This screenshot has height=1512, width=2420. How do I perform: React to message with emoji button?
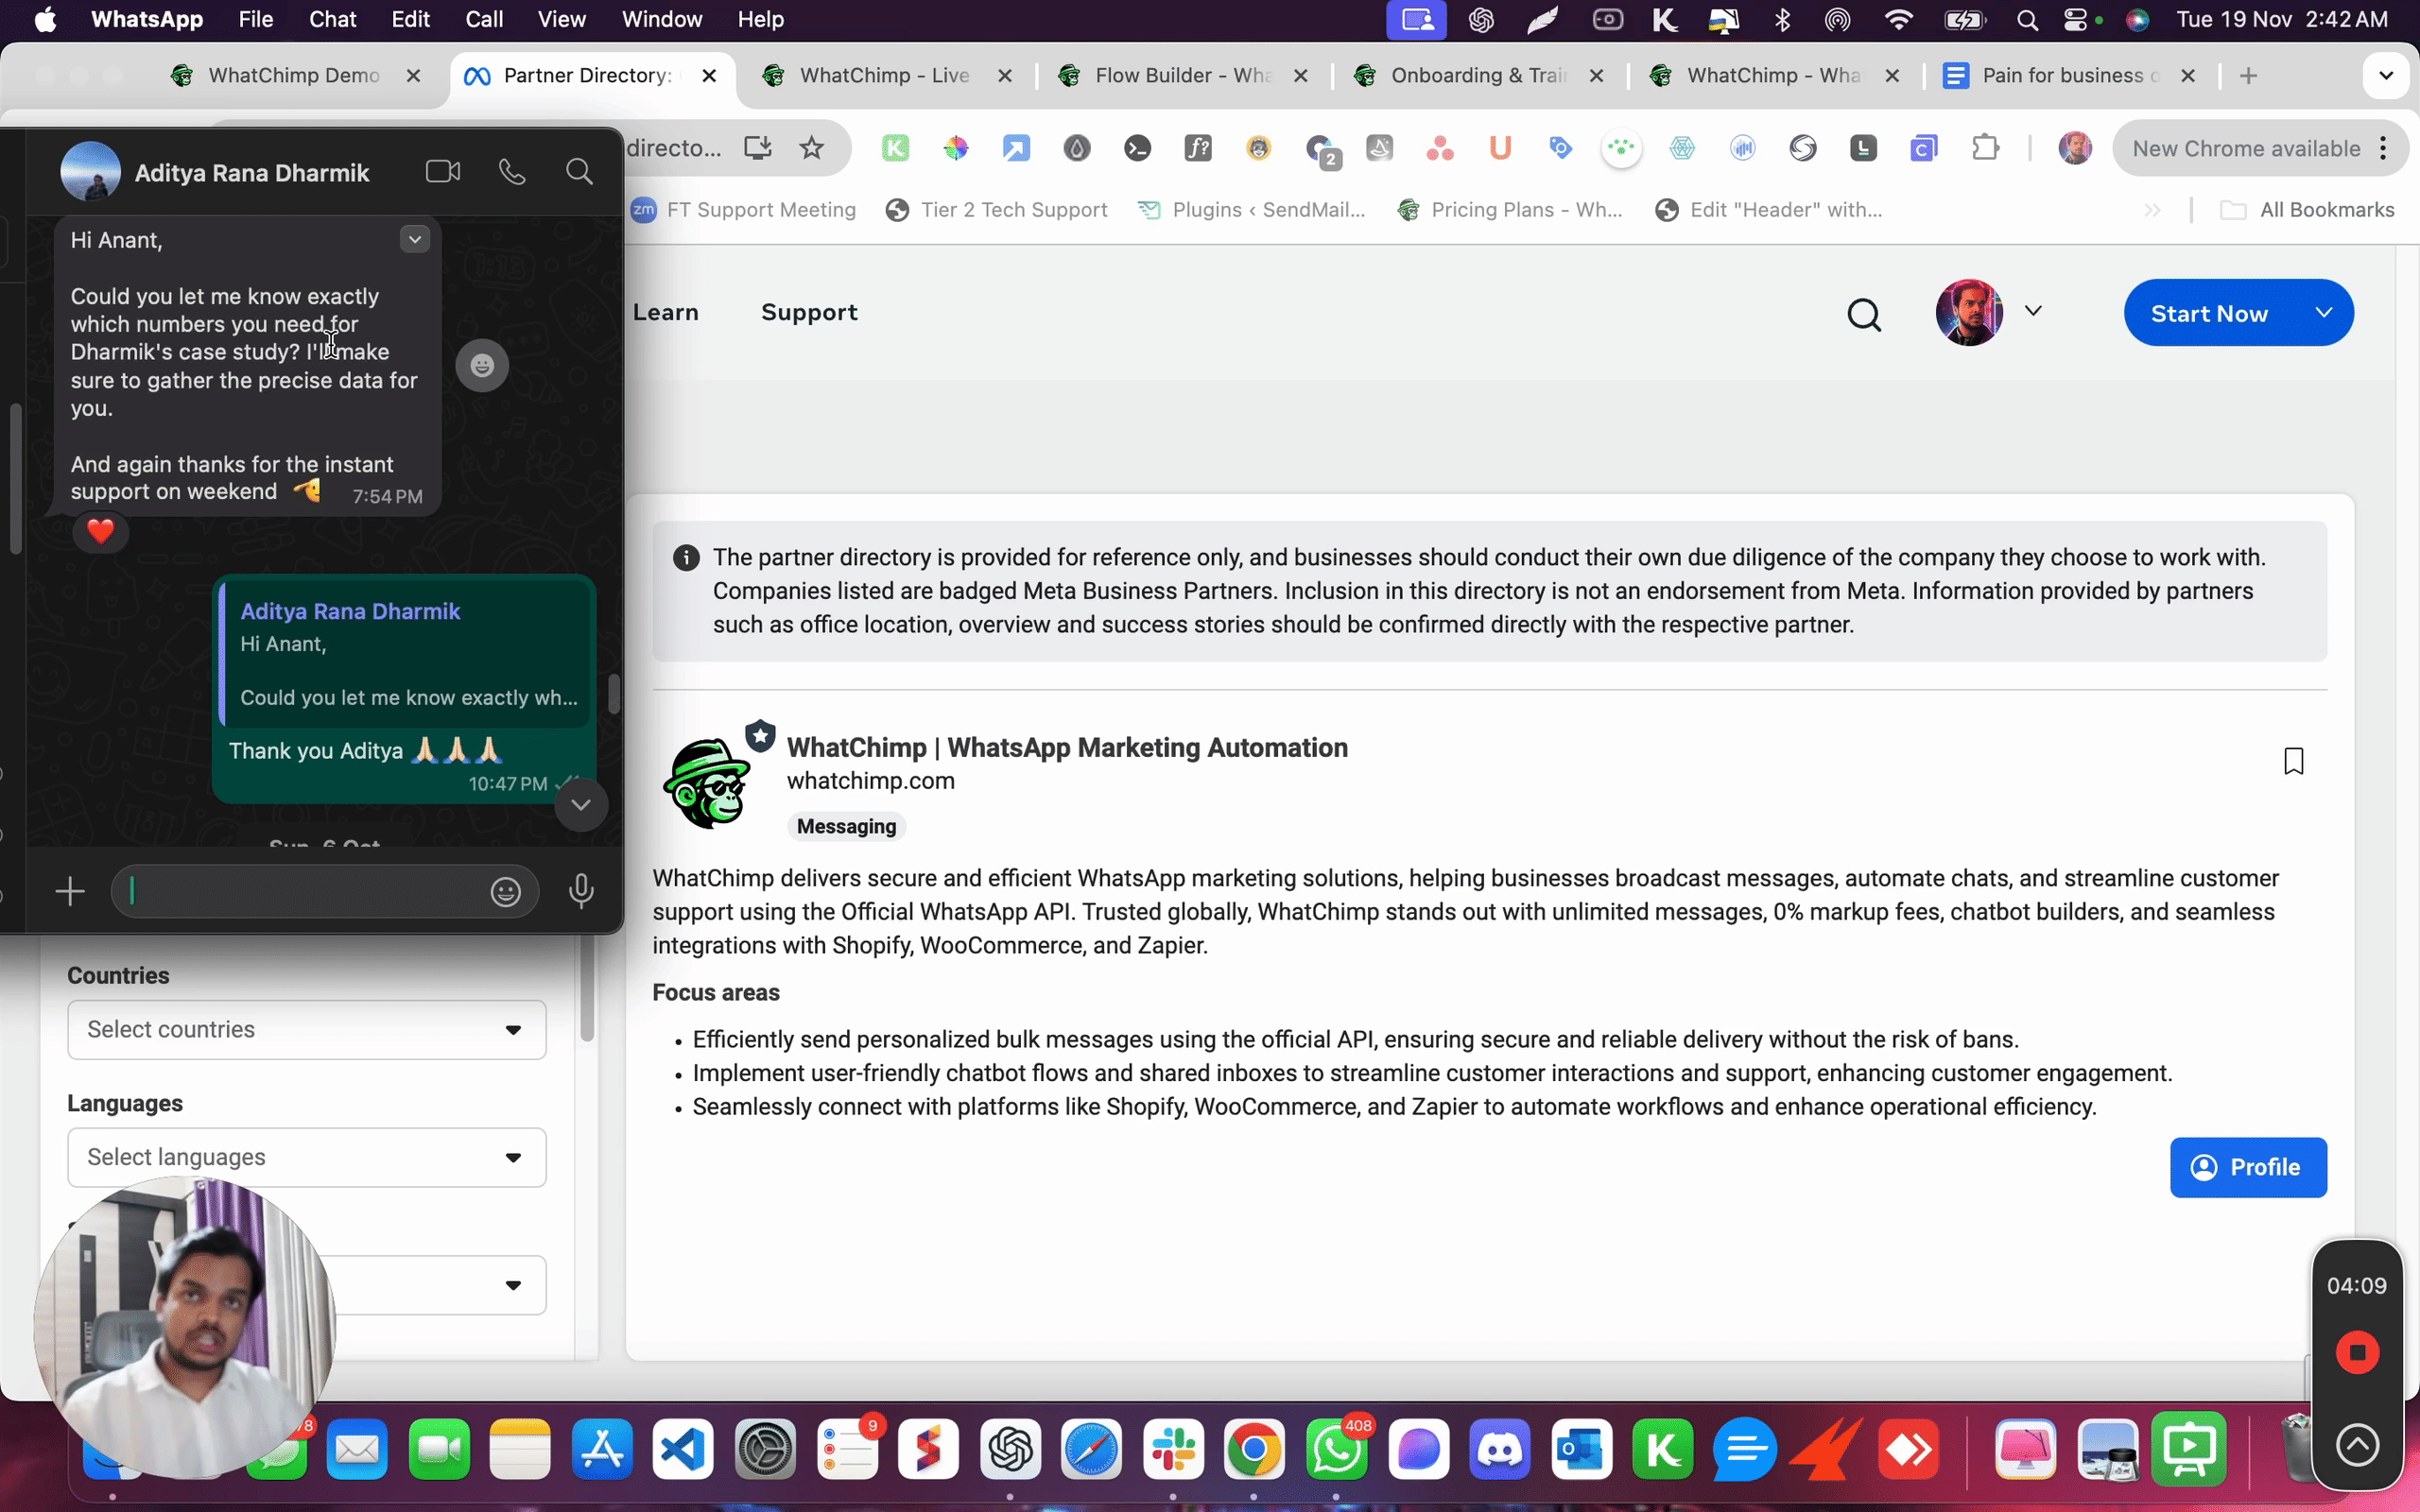pos(482,365)
